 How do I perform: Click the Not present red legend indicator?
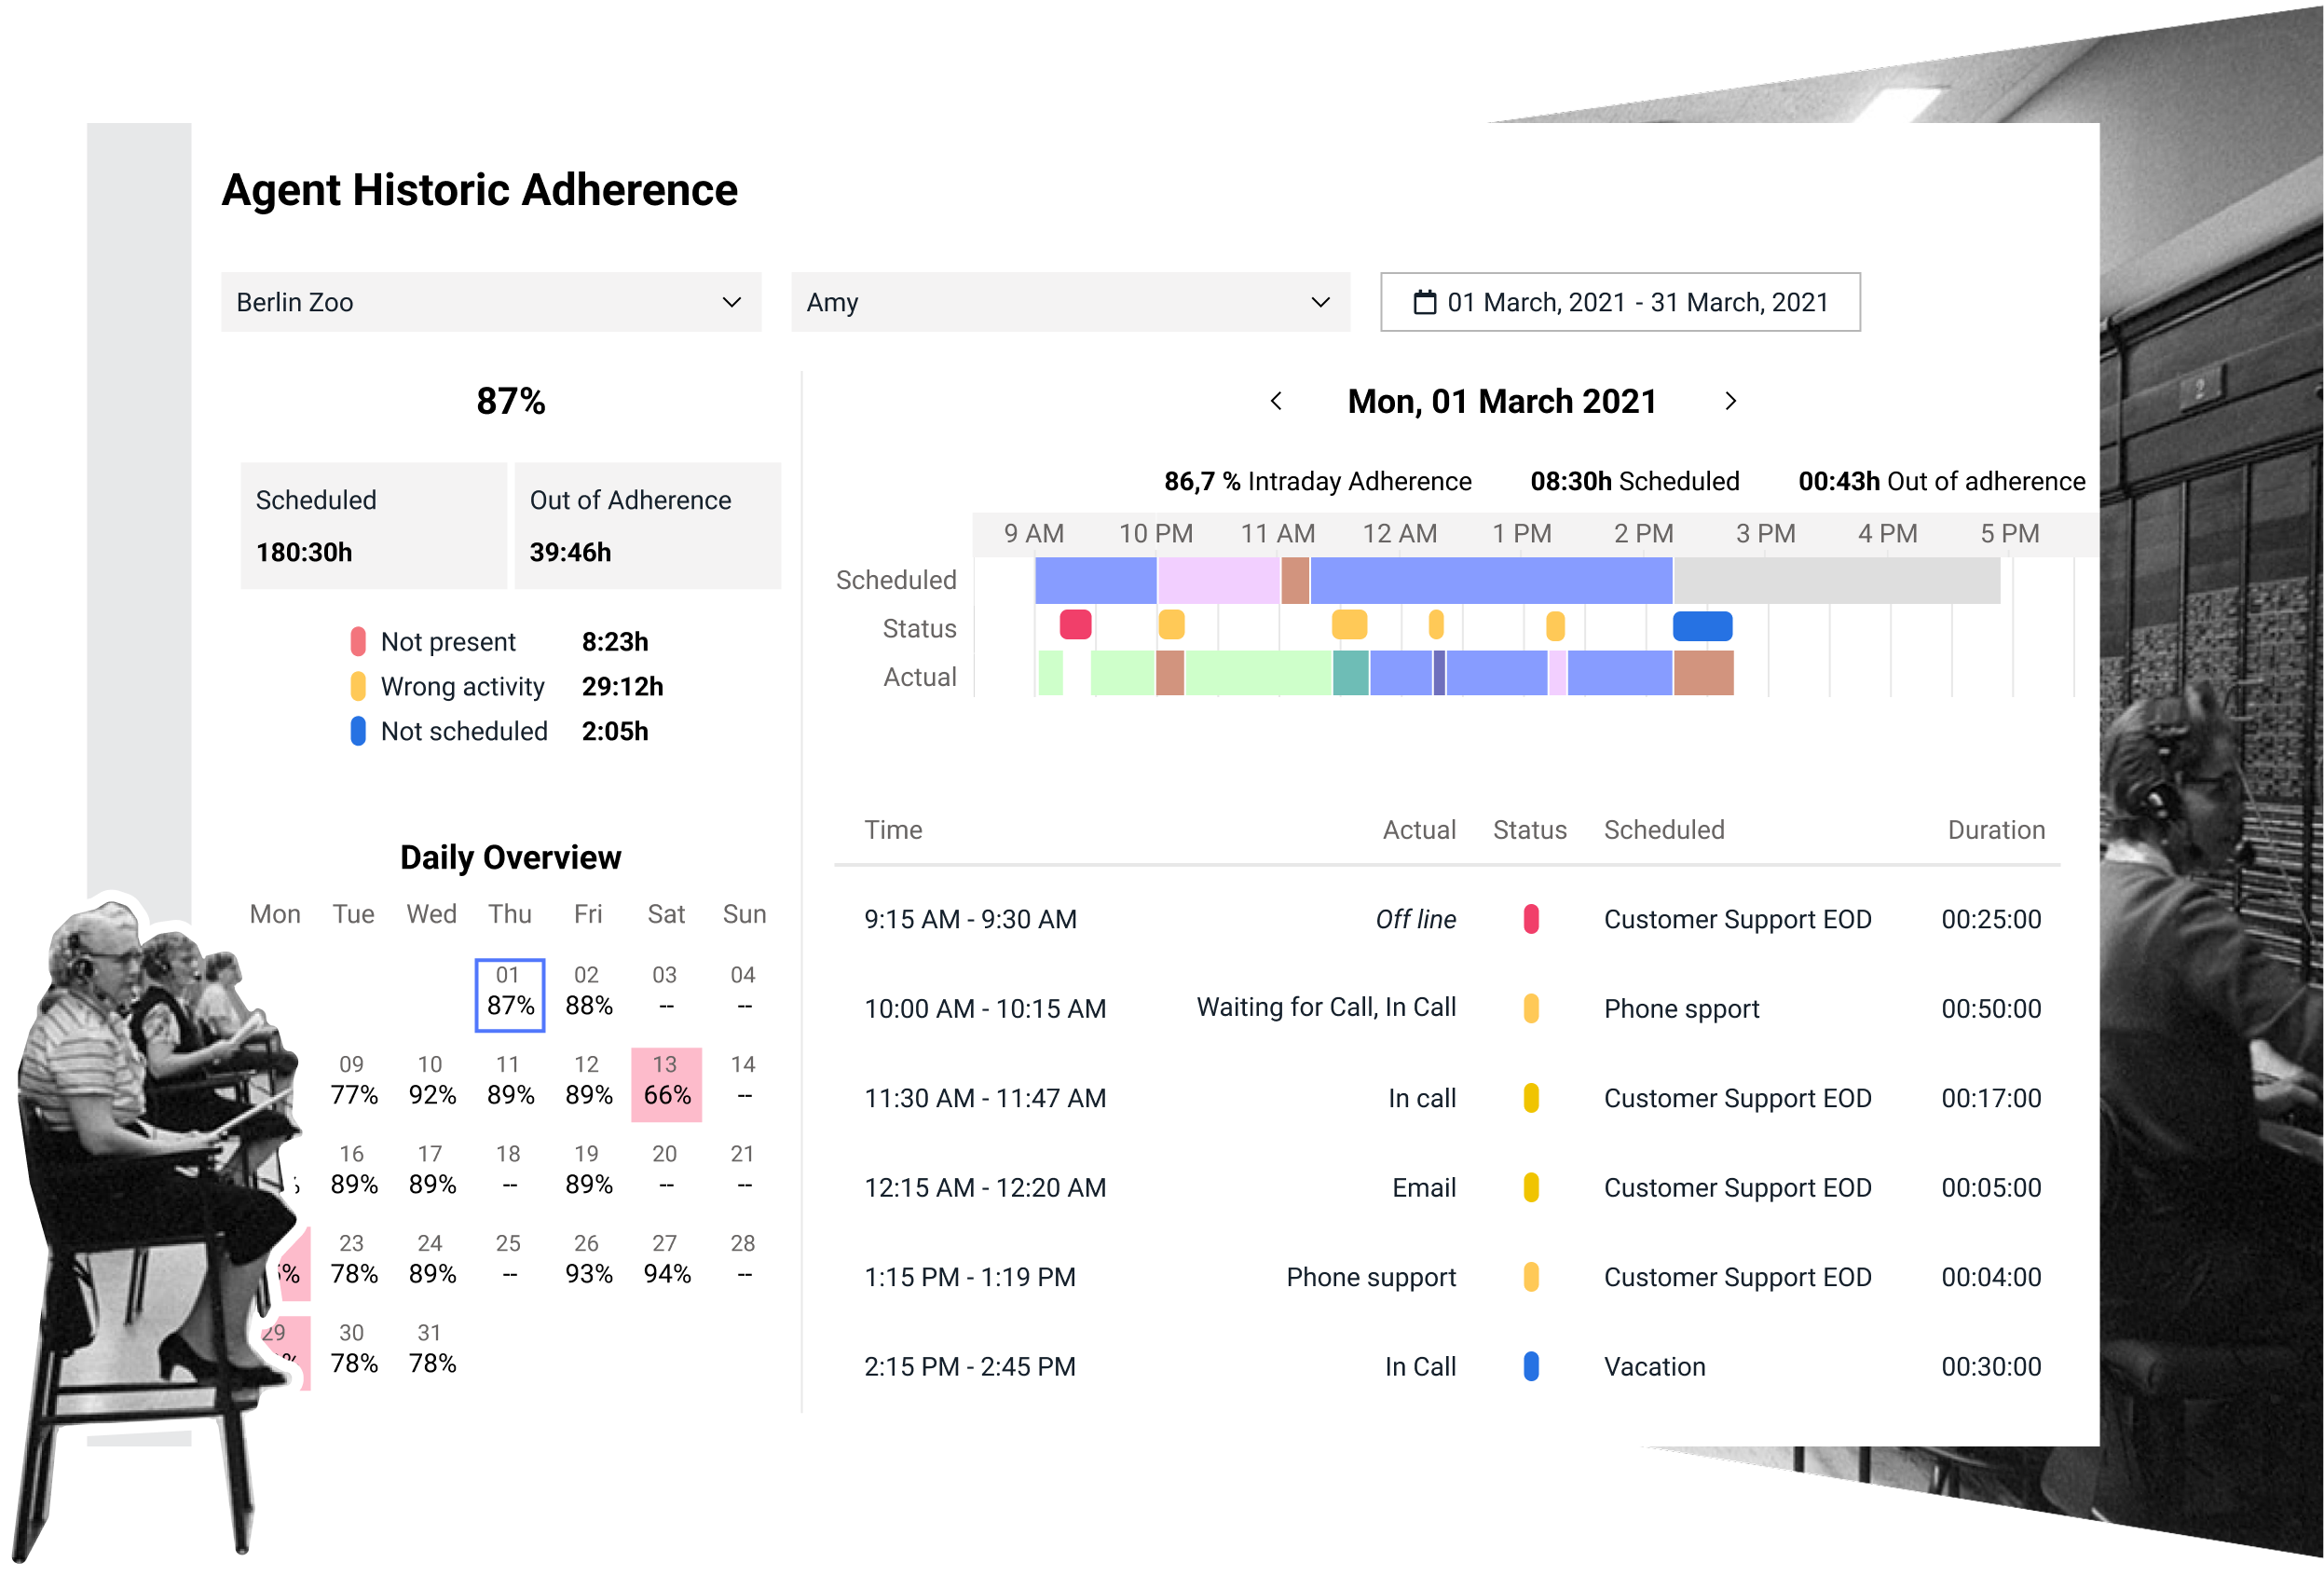tap(358, 642)
